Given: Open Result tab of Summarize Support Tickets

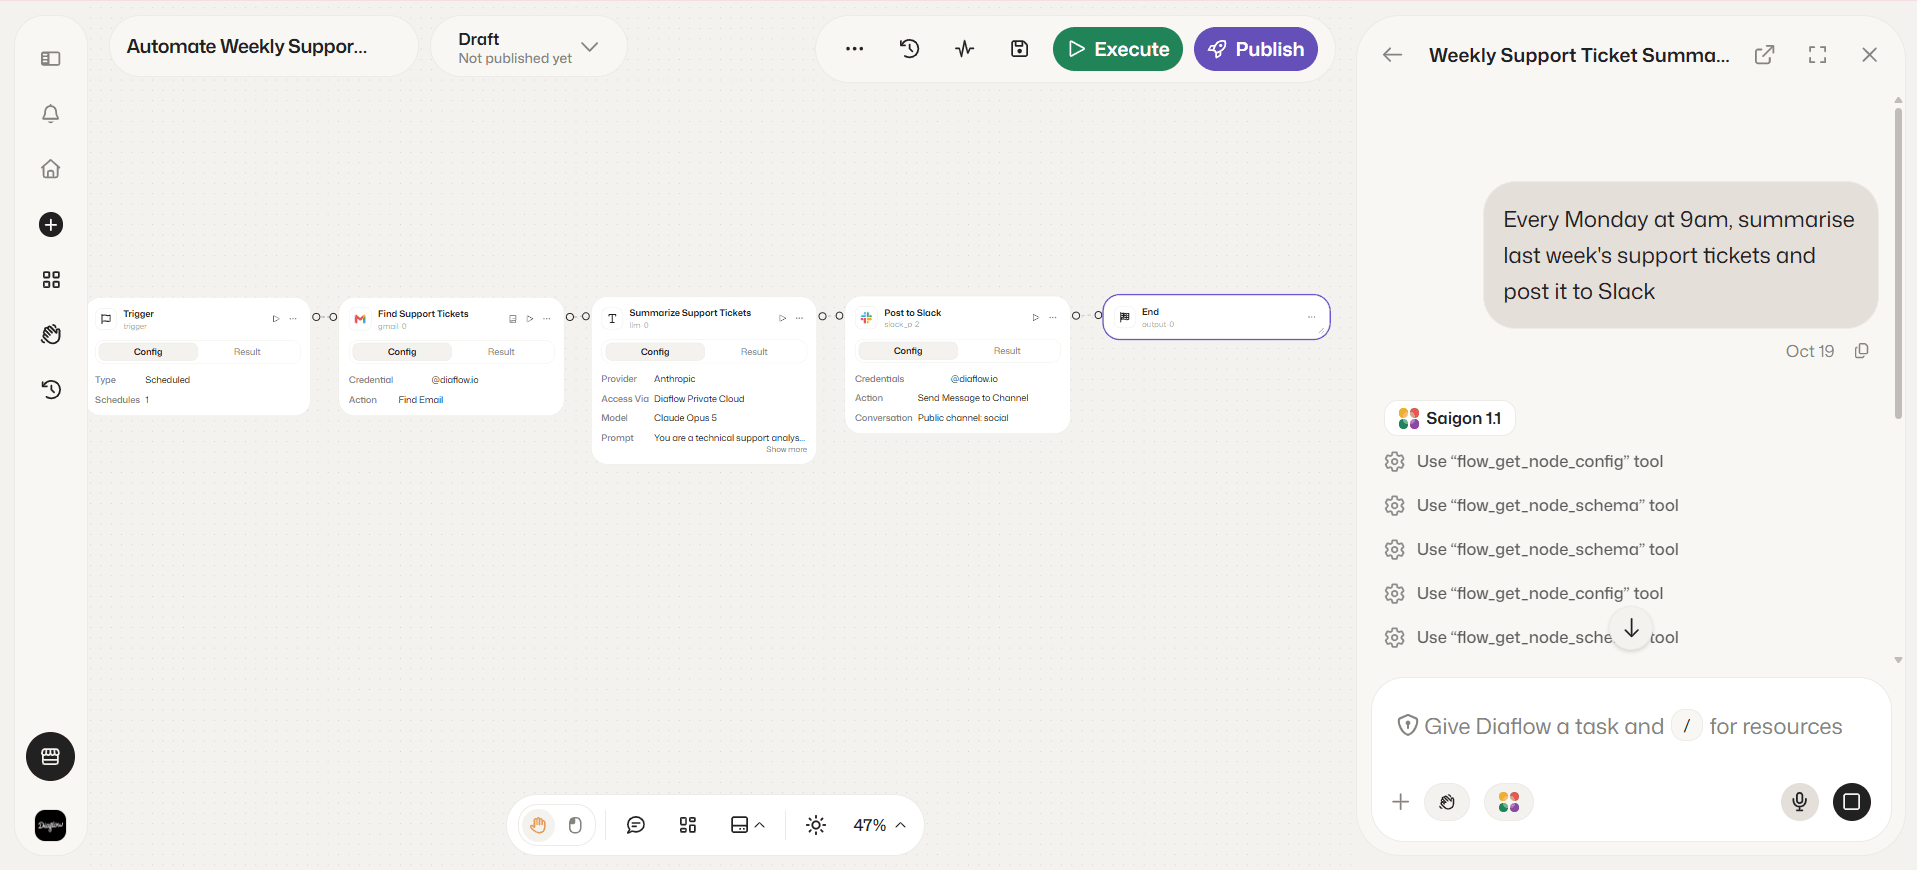Looking at the screenshot, I should [x=754, y=352].
